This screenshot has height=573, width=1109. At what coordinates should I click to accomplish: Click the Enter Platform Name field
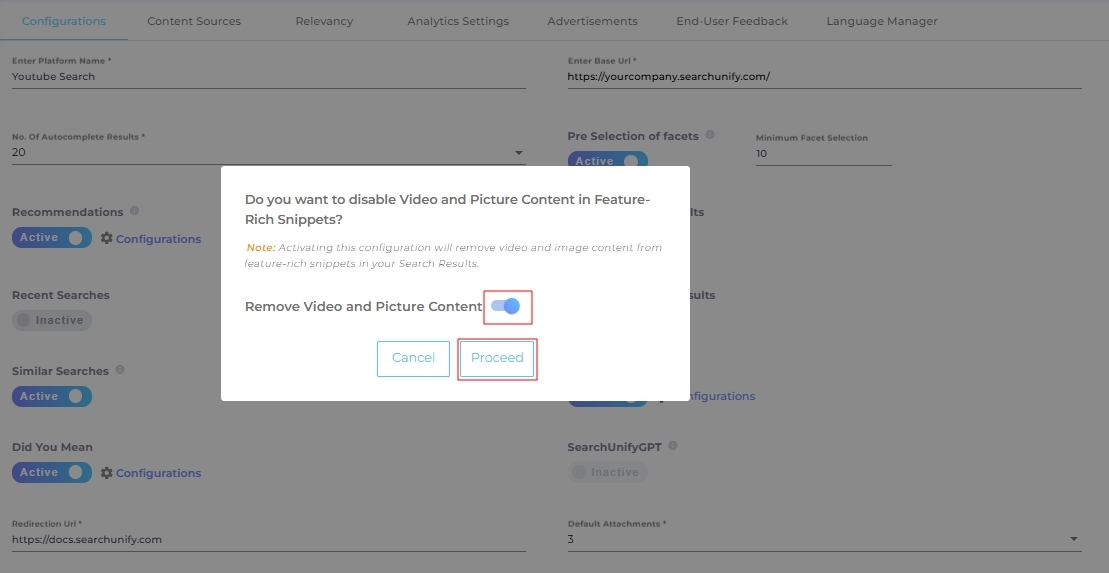tap(268, 77)
